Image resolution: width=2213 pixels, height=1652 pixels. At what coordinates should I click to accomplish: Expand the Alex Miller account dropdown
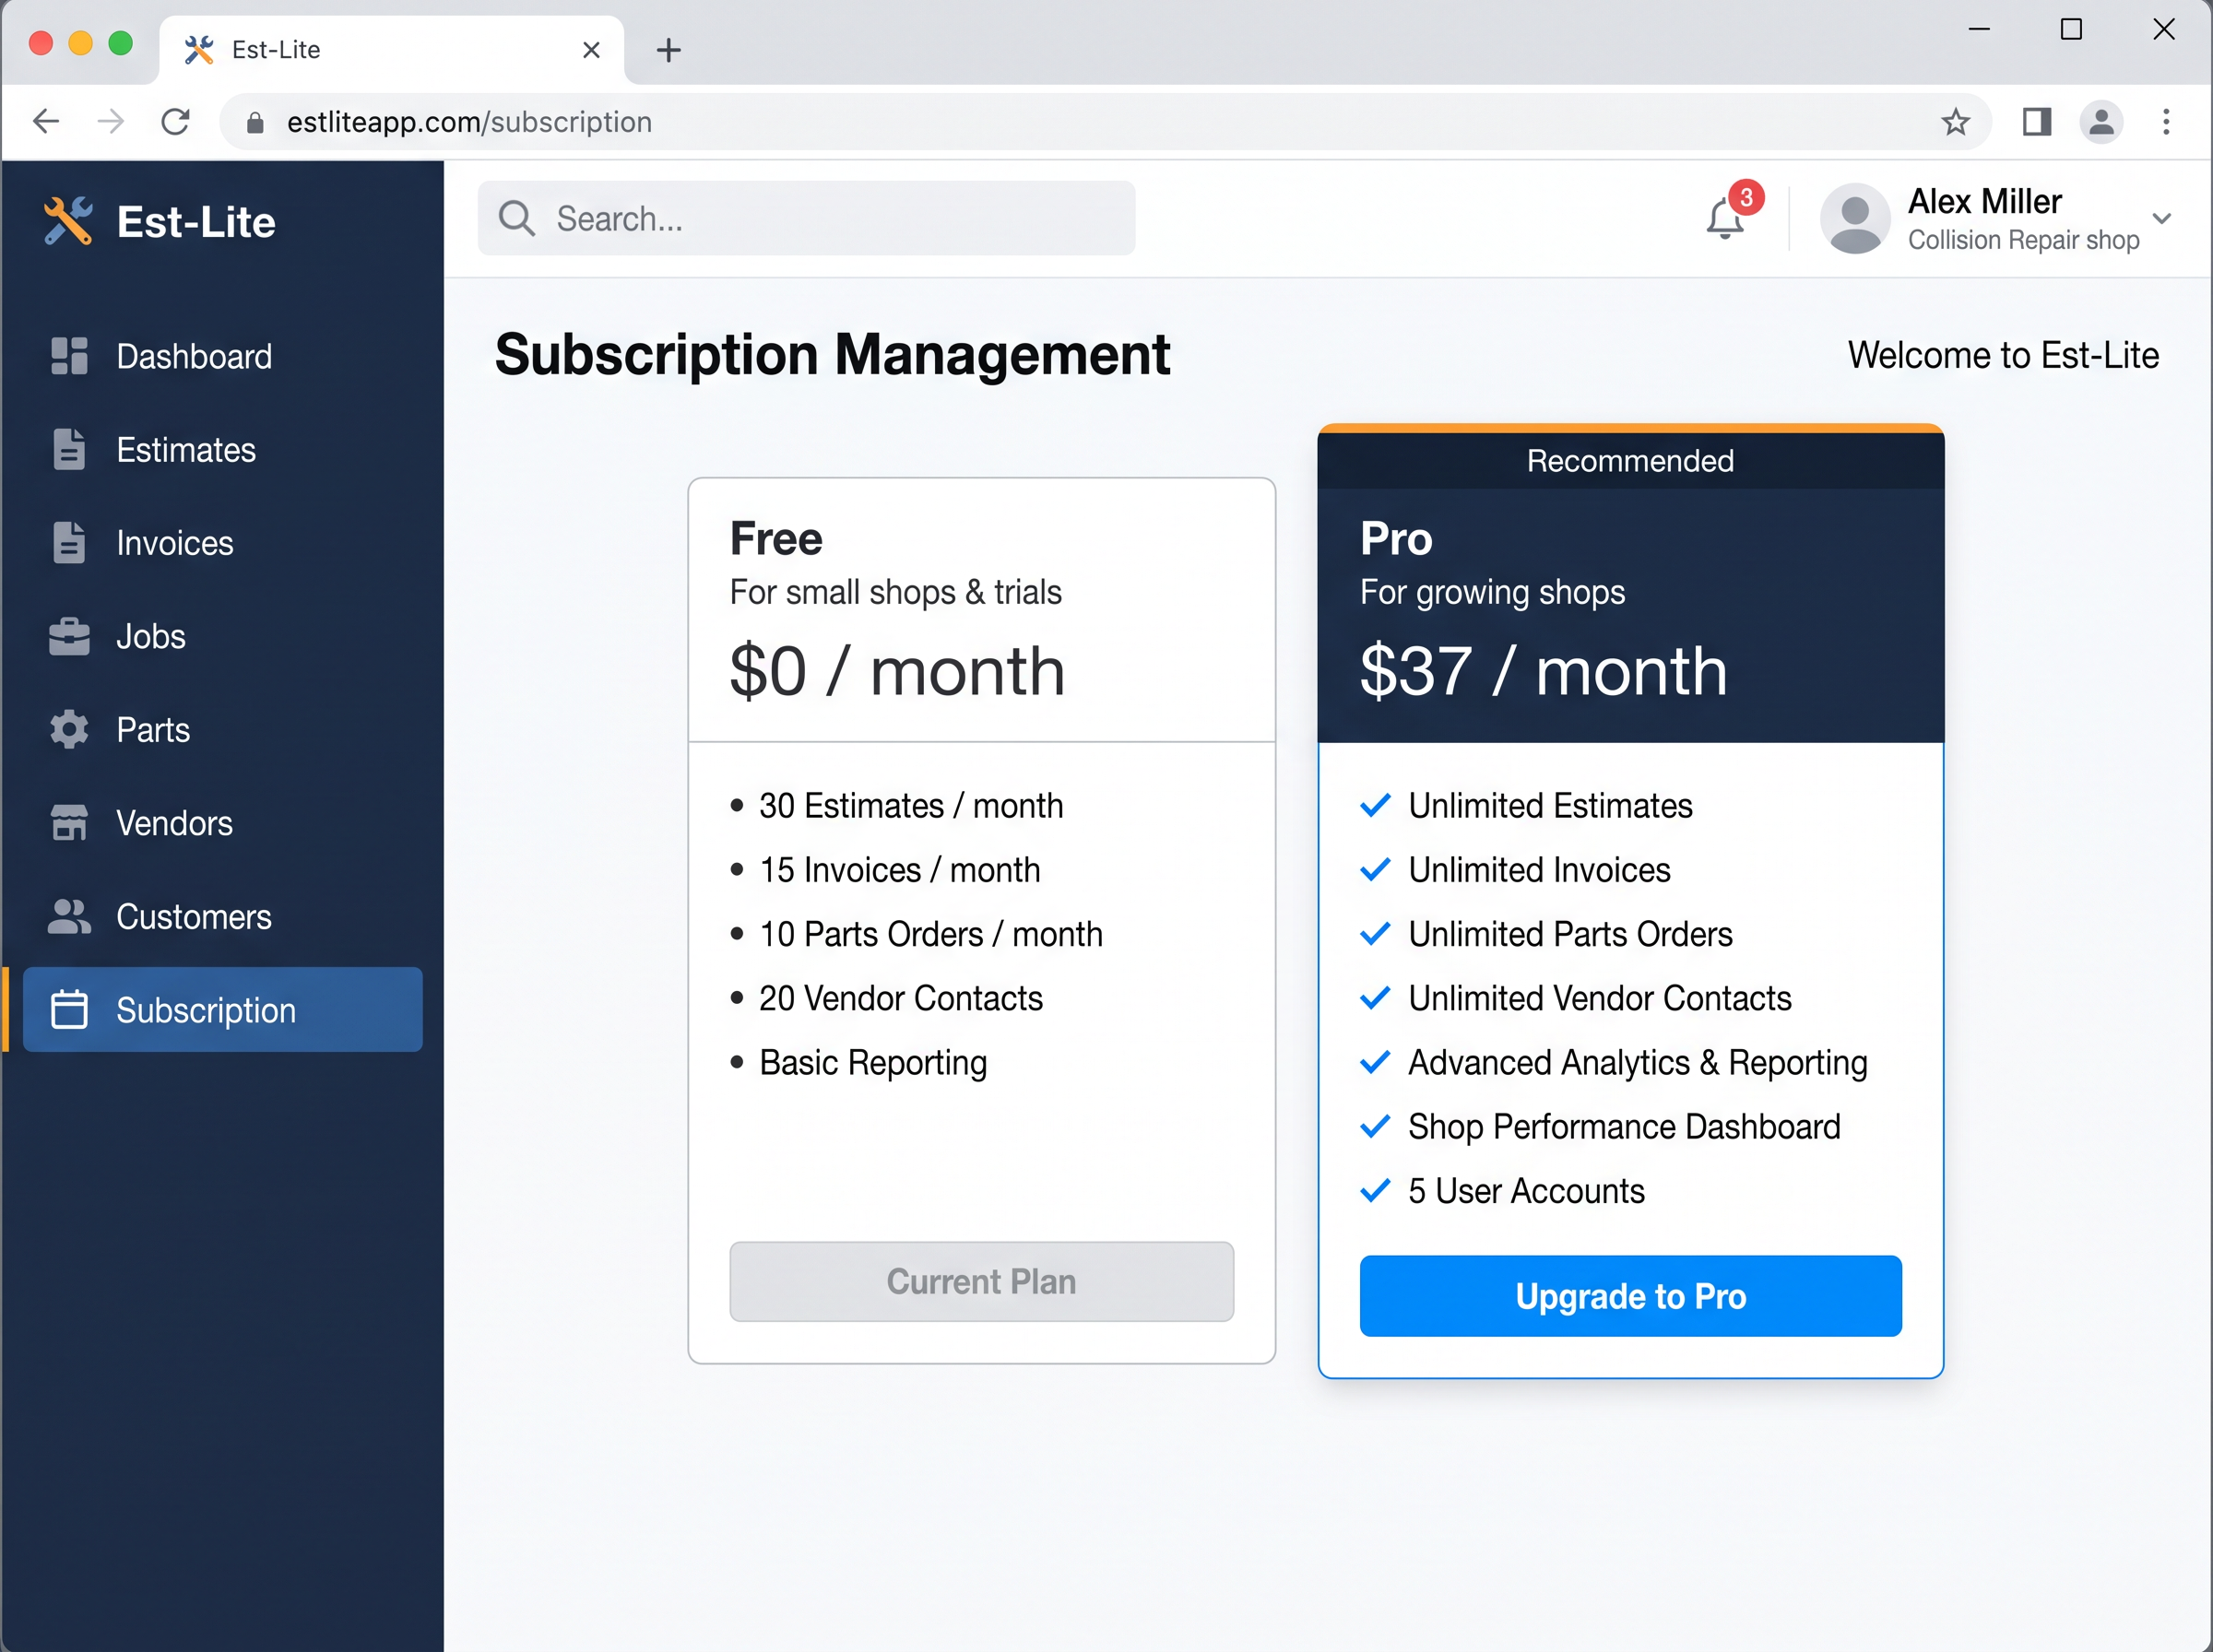(2162, 218)
